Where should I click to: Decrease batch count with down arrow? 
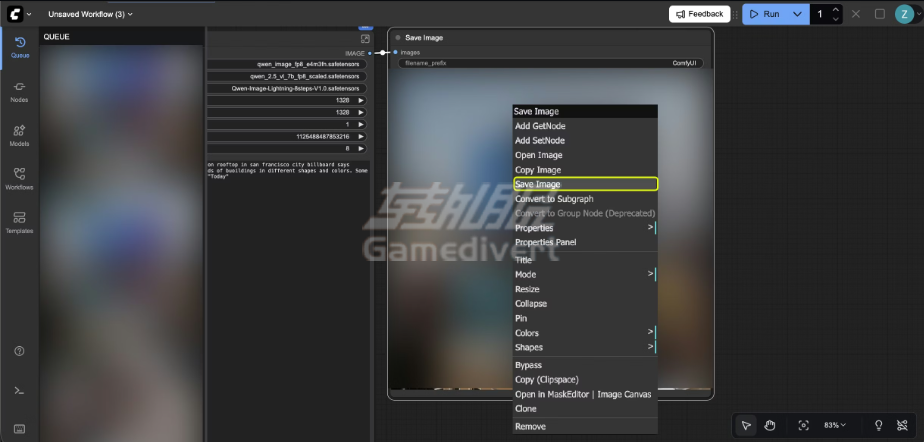pyautogui.click(x=835, y=19)
